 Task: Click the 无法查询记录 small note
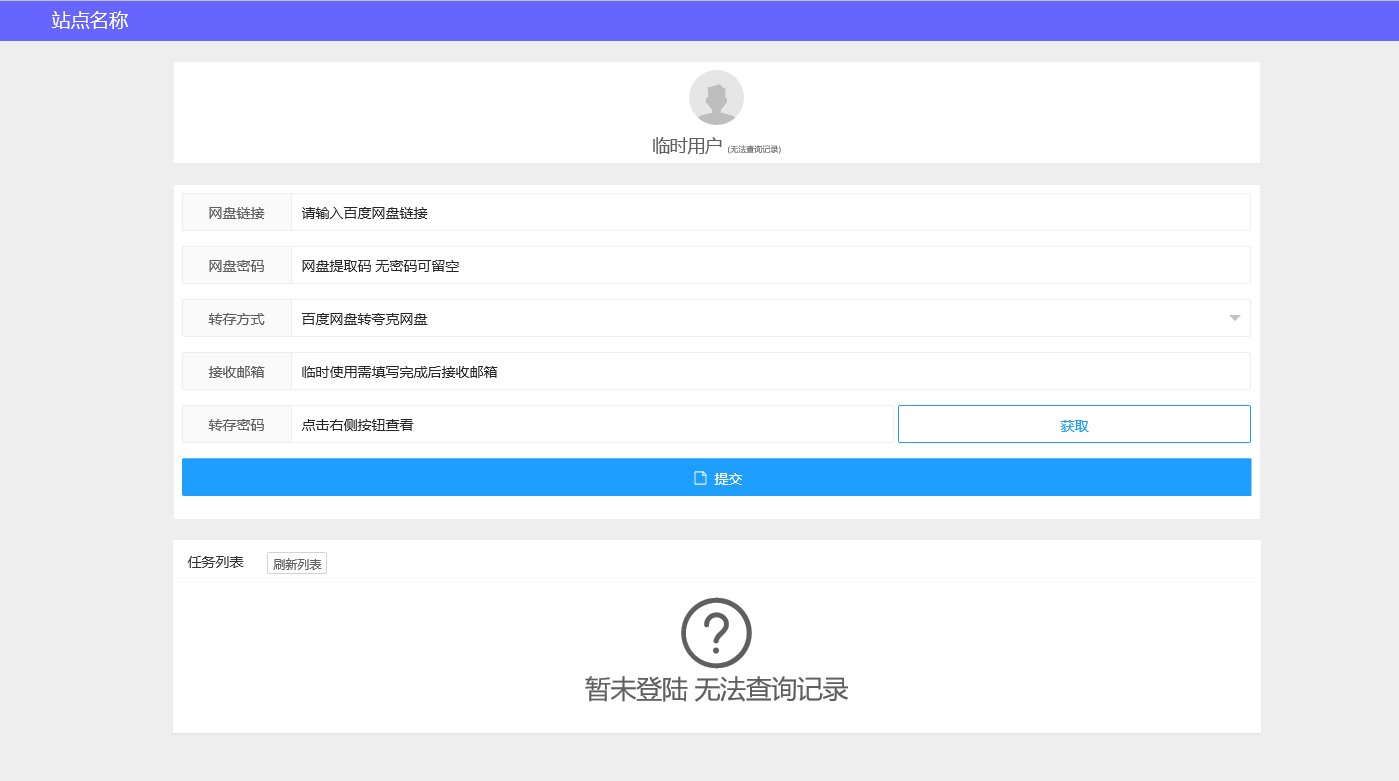click(754, 149)
